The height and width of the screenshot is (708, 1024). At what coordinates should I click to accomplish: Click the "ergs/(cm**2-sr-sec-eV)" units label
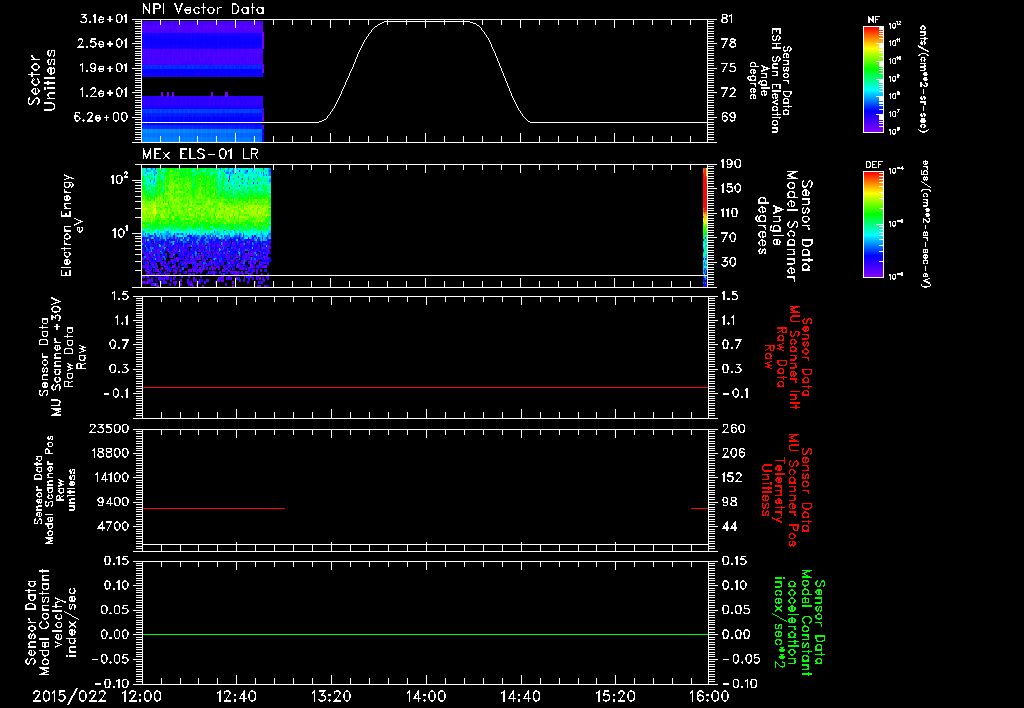(x=927, y=224)
